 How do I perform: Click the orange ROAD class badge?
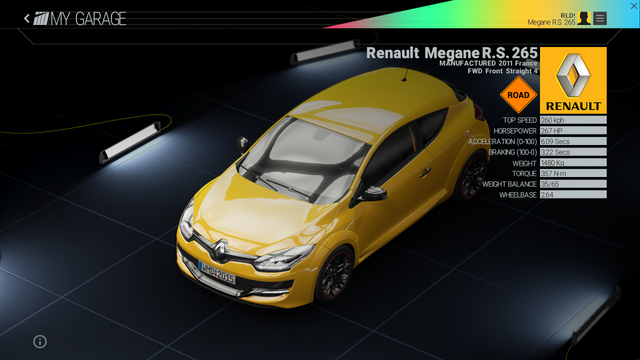pos(518,95)
